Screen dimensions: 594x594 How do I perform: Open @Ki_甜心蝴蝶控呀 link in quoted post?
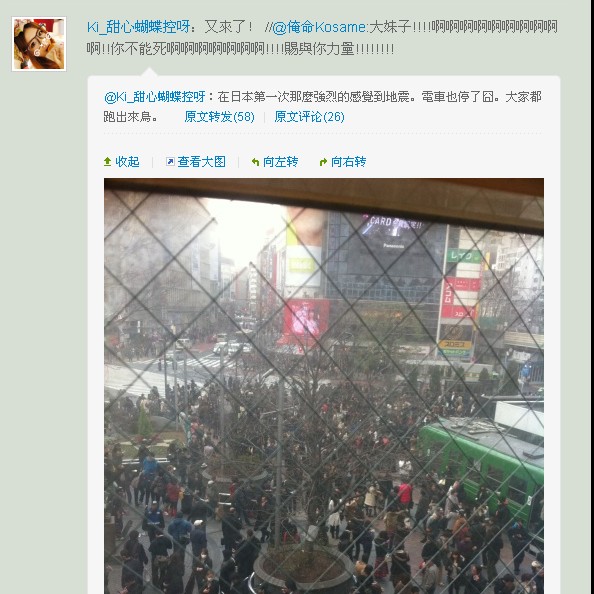coord(155,97)
